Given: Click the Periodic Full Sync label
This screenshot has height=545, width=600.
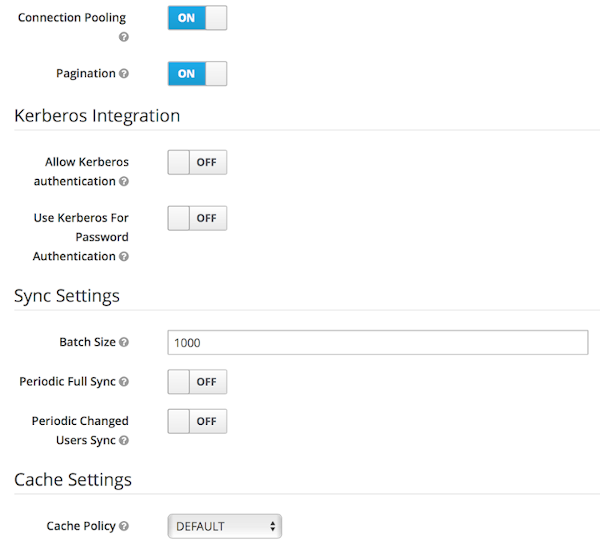Looking at the screenshot, I should tap(67, 382).
